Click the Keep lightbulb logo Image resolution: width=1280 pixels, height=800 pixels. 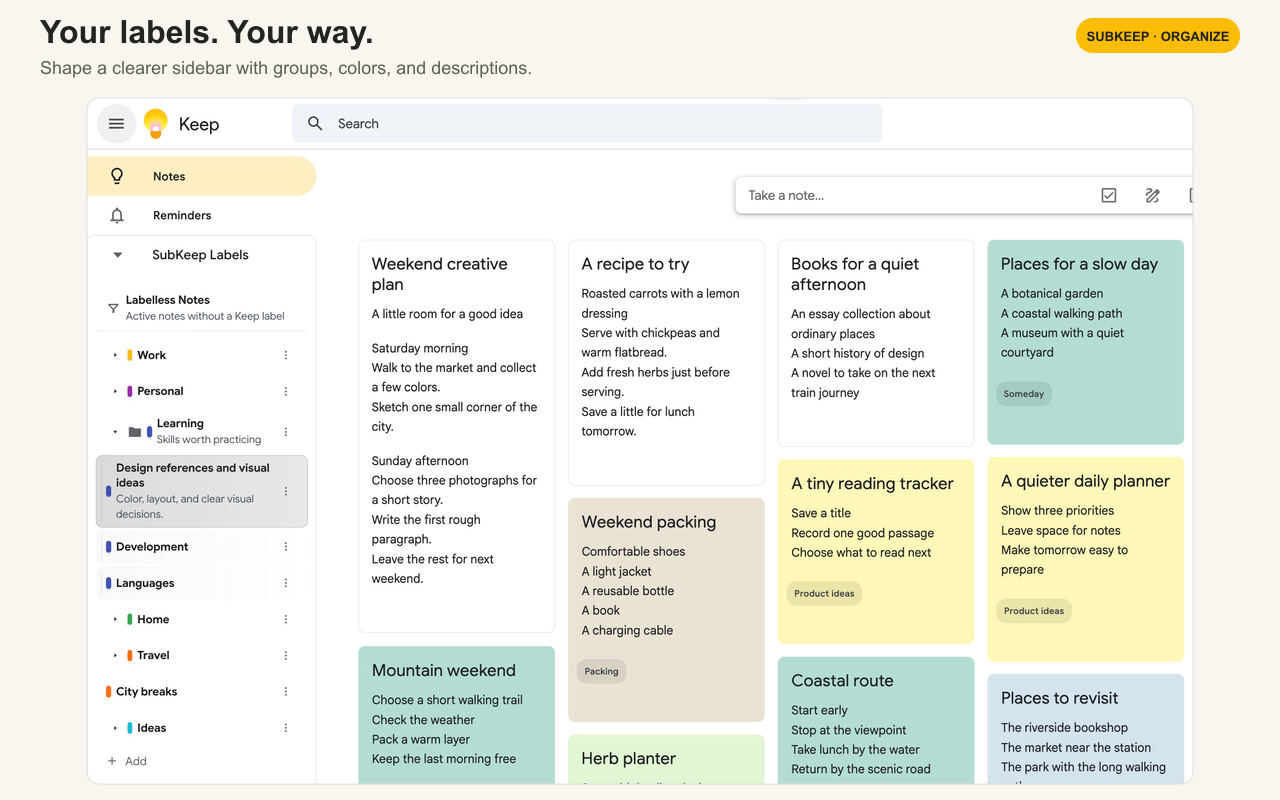[x=155, y=124]
